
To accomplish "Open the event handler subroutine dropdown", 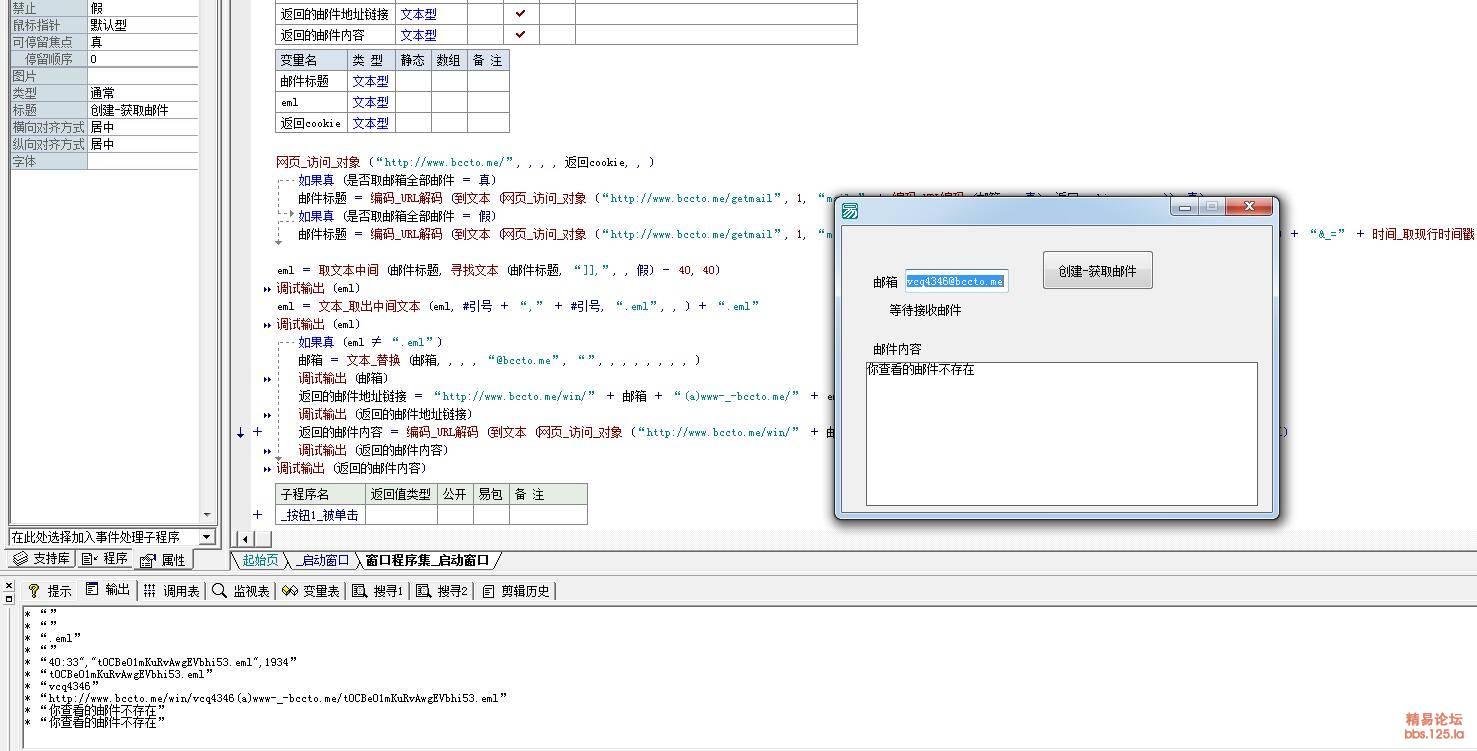I will coord(206,535).
